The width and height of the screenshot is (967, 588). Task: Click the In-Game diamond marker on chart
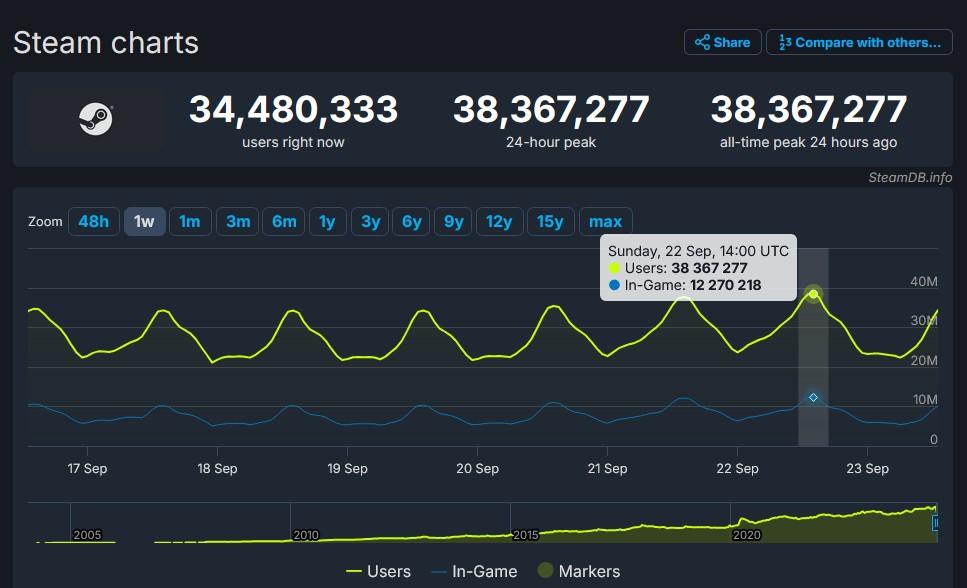tap(813, 398)
